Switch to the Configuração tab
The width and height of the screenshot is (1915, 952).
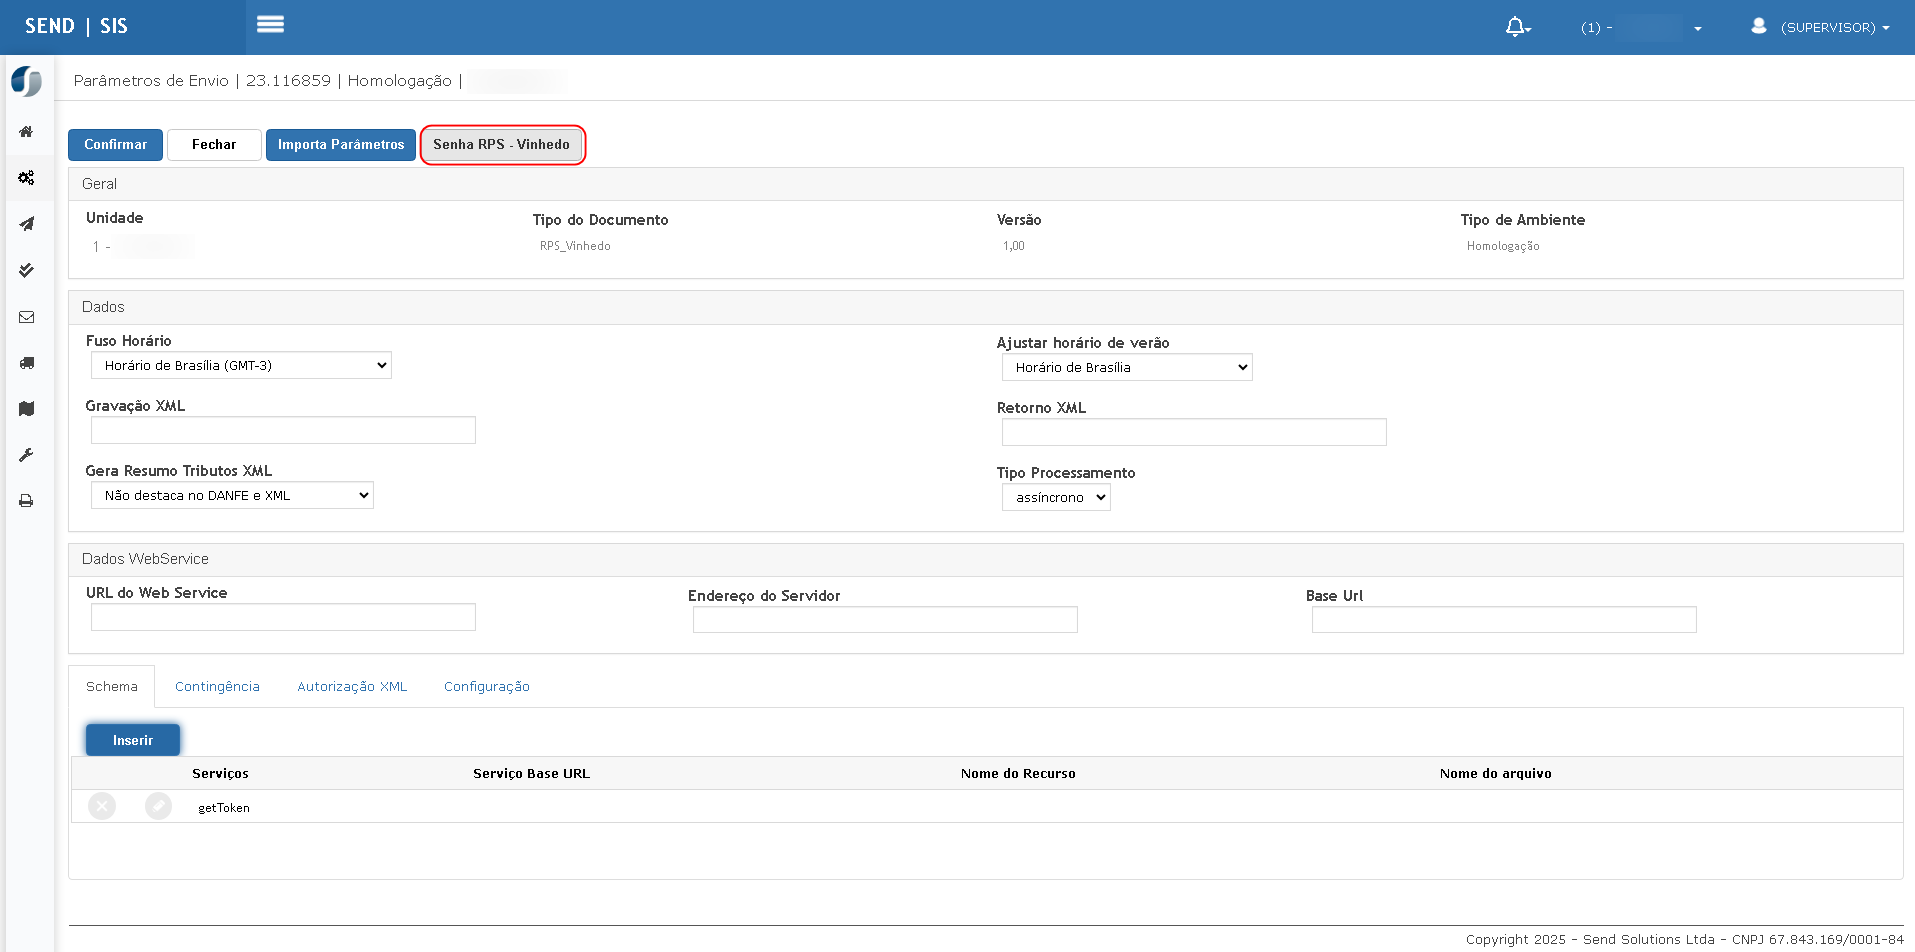point(487,687)
